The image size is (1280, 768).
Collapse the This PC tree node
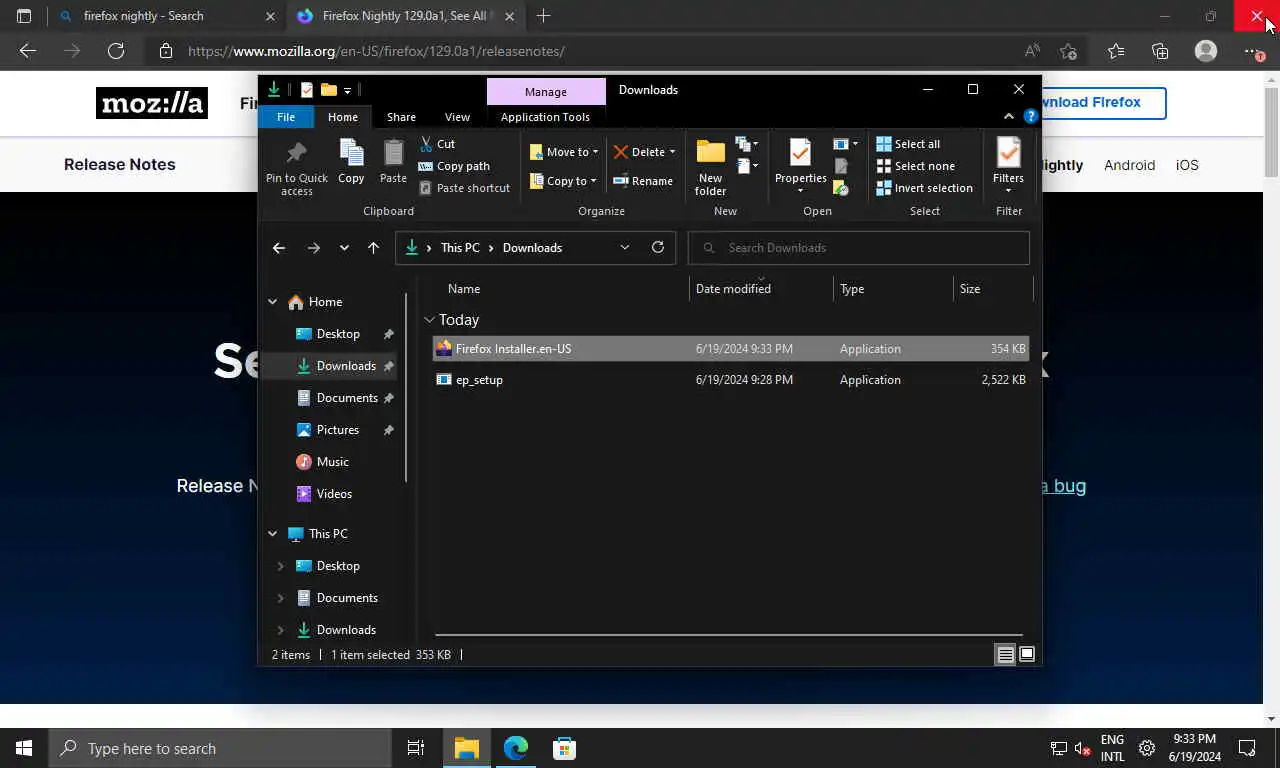(x=272, y=534)
